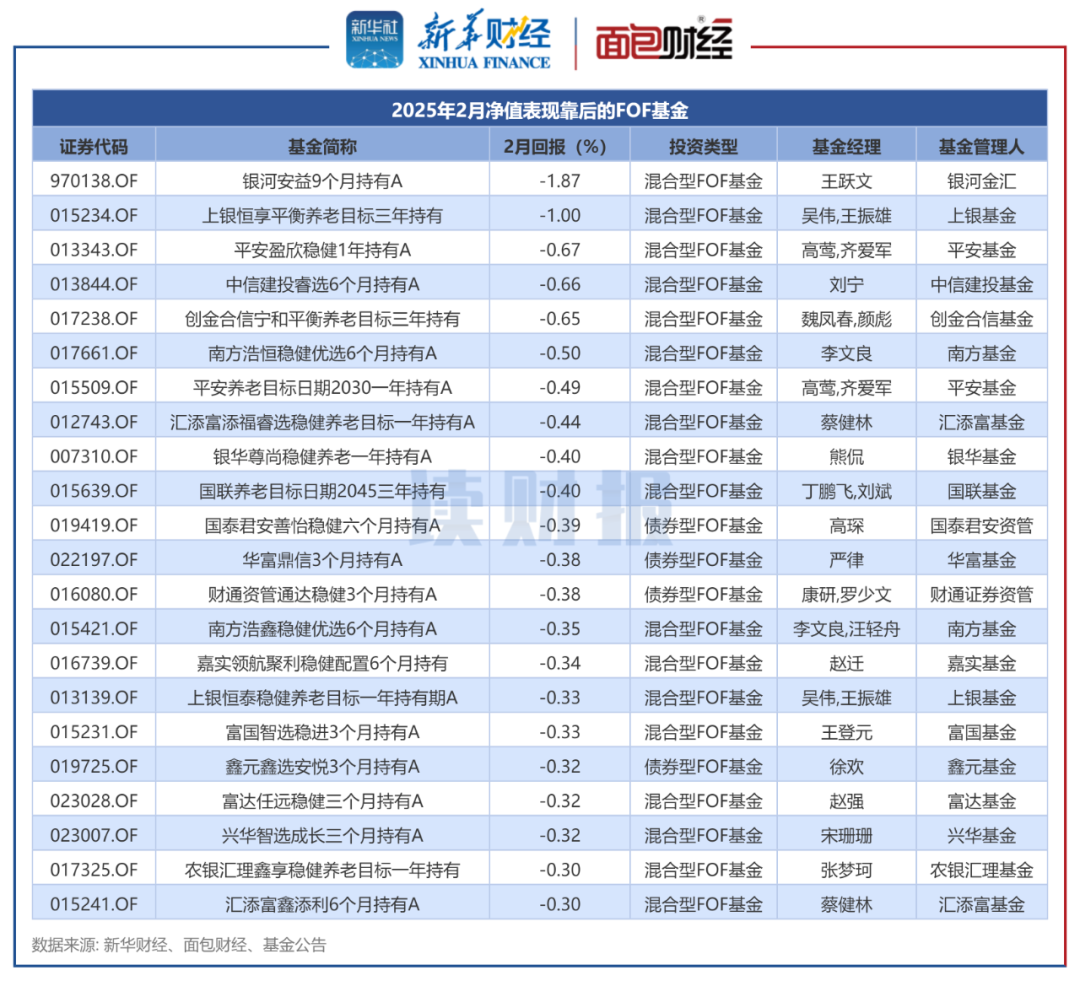Select 国泰君安善怡稳健六个月持有A row name
The width and height of the screenshot is (1080, 981).
click(x=322, y=525)
